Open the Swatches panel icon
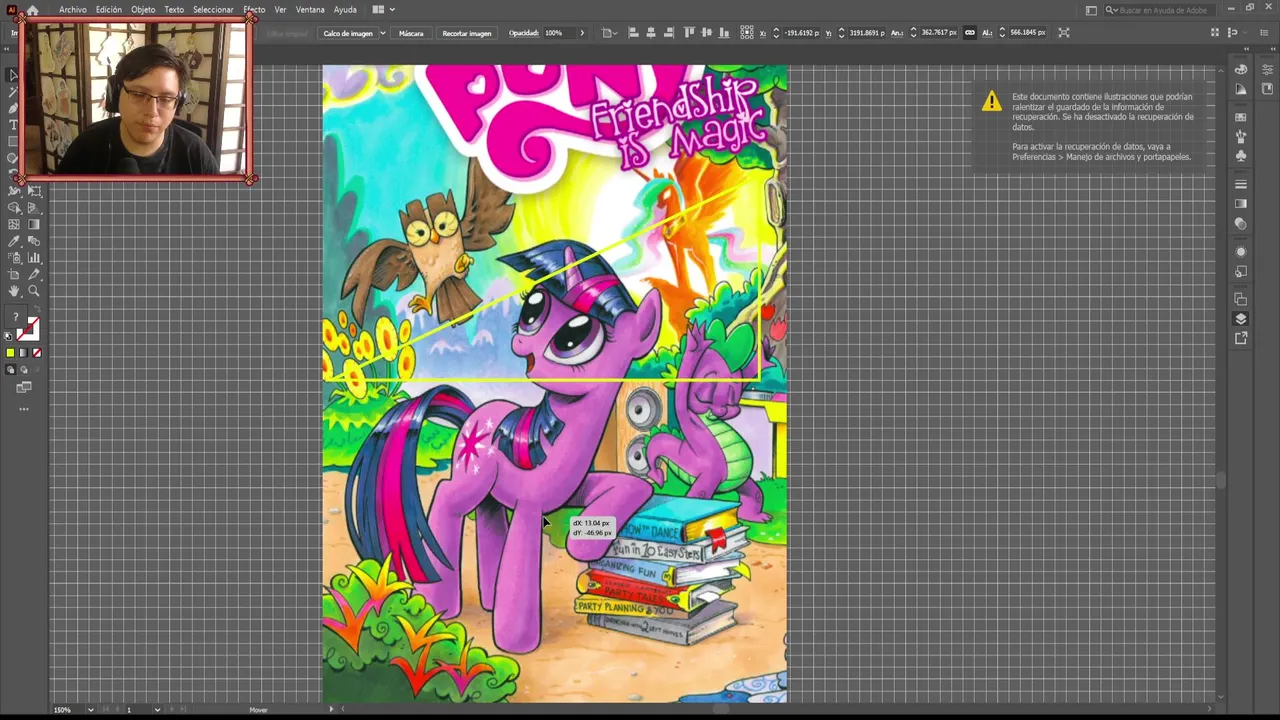The width and height of the screenshot is (1280, 720). tap(1240, 117)
